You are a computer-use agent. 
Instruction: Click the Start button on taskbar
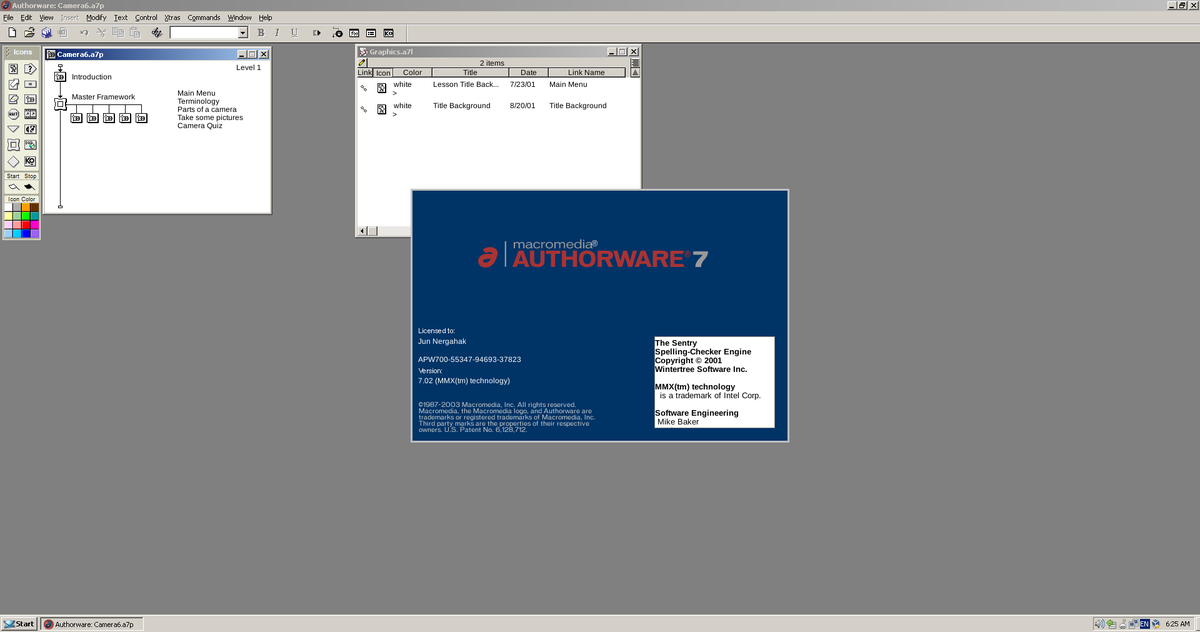20,624
